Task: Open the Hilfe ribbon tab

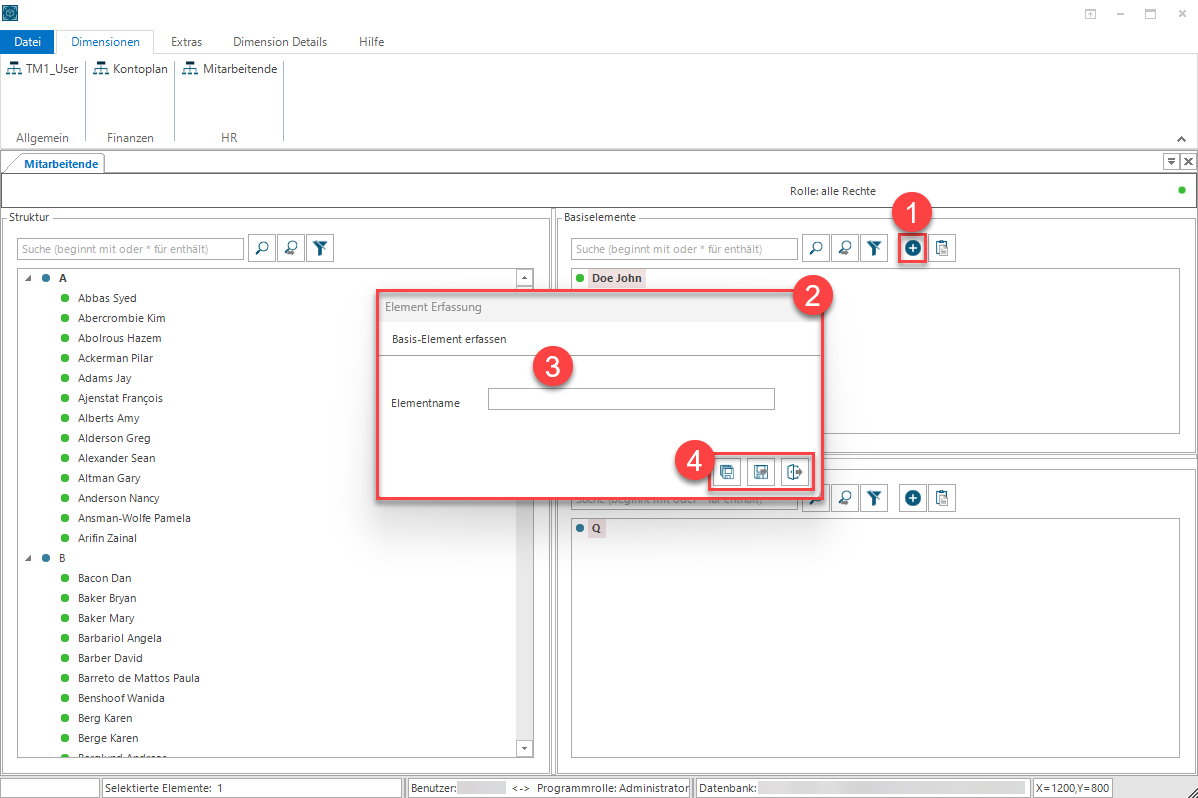Action: [371, 42]
